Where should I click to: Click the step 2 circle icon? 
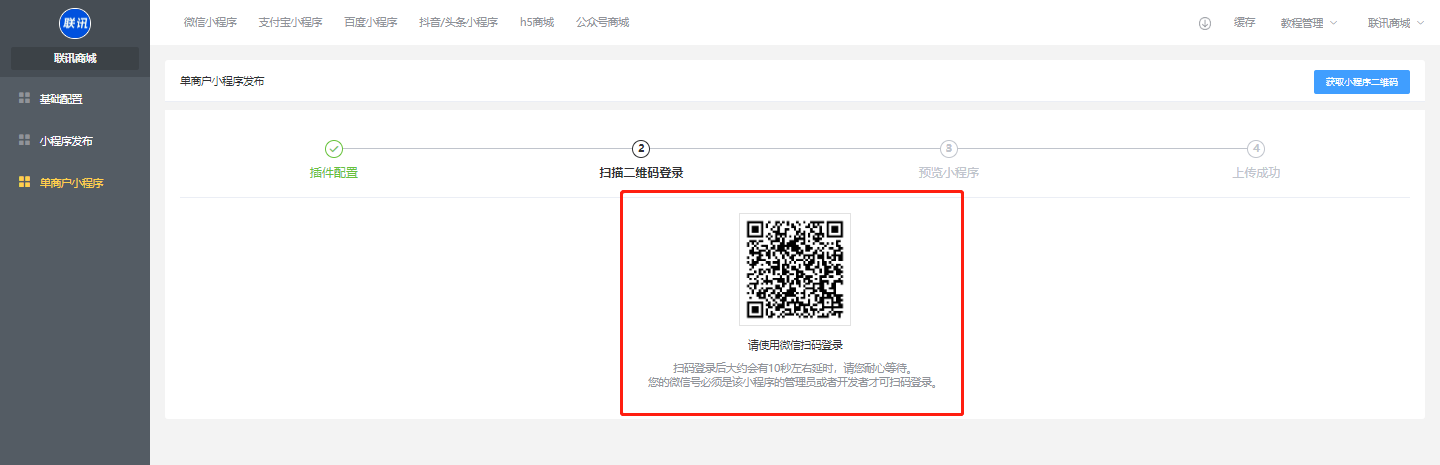pos(642,148)
